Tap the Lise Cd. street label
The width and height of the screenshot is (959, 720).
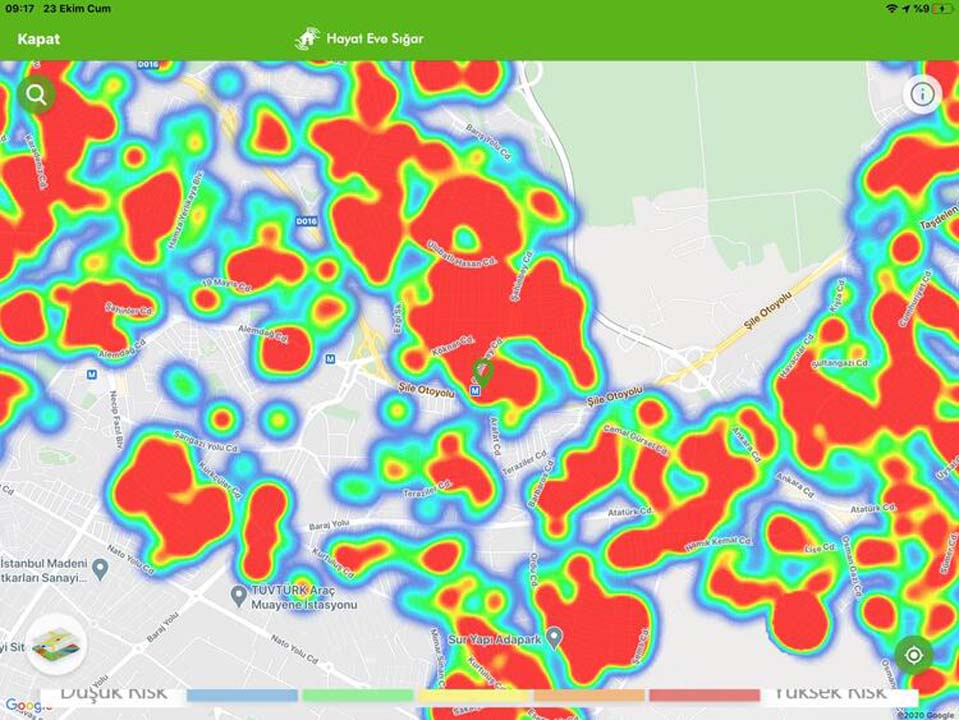point(820,549)
